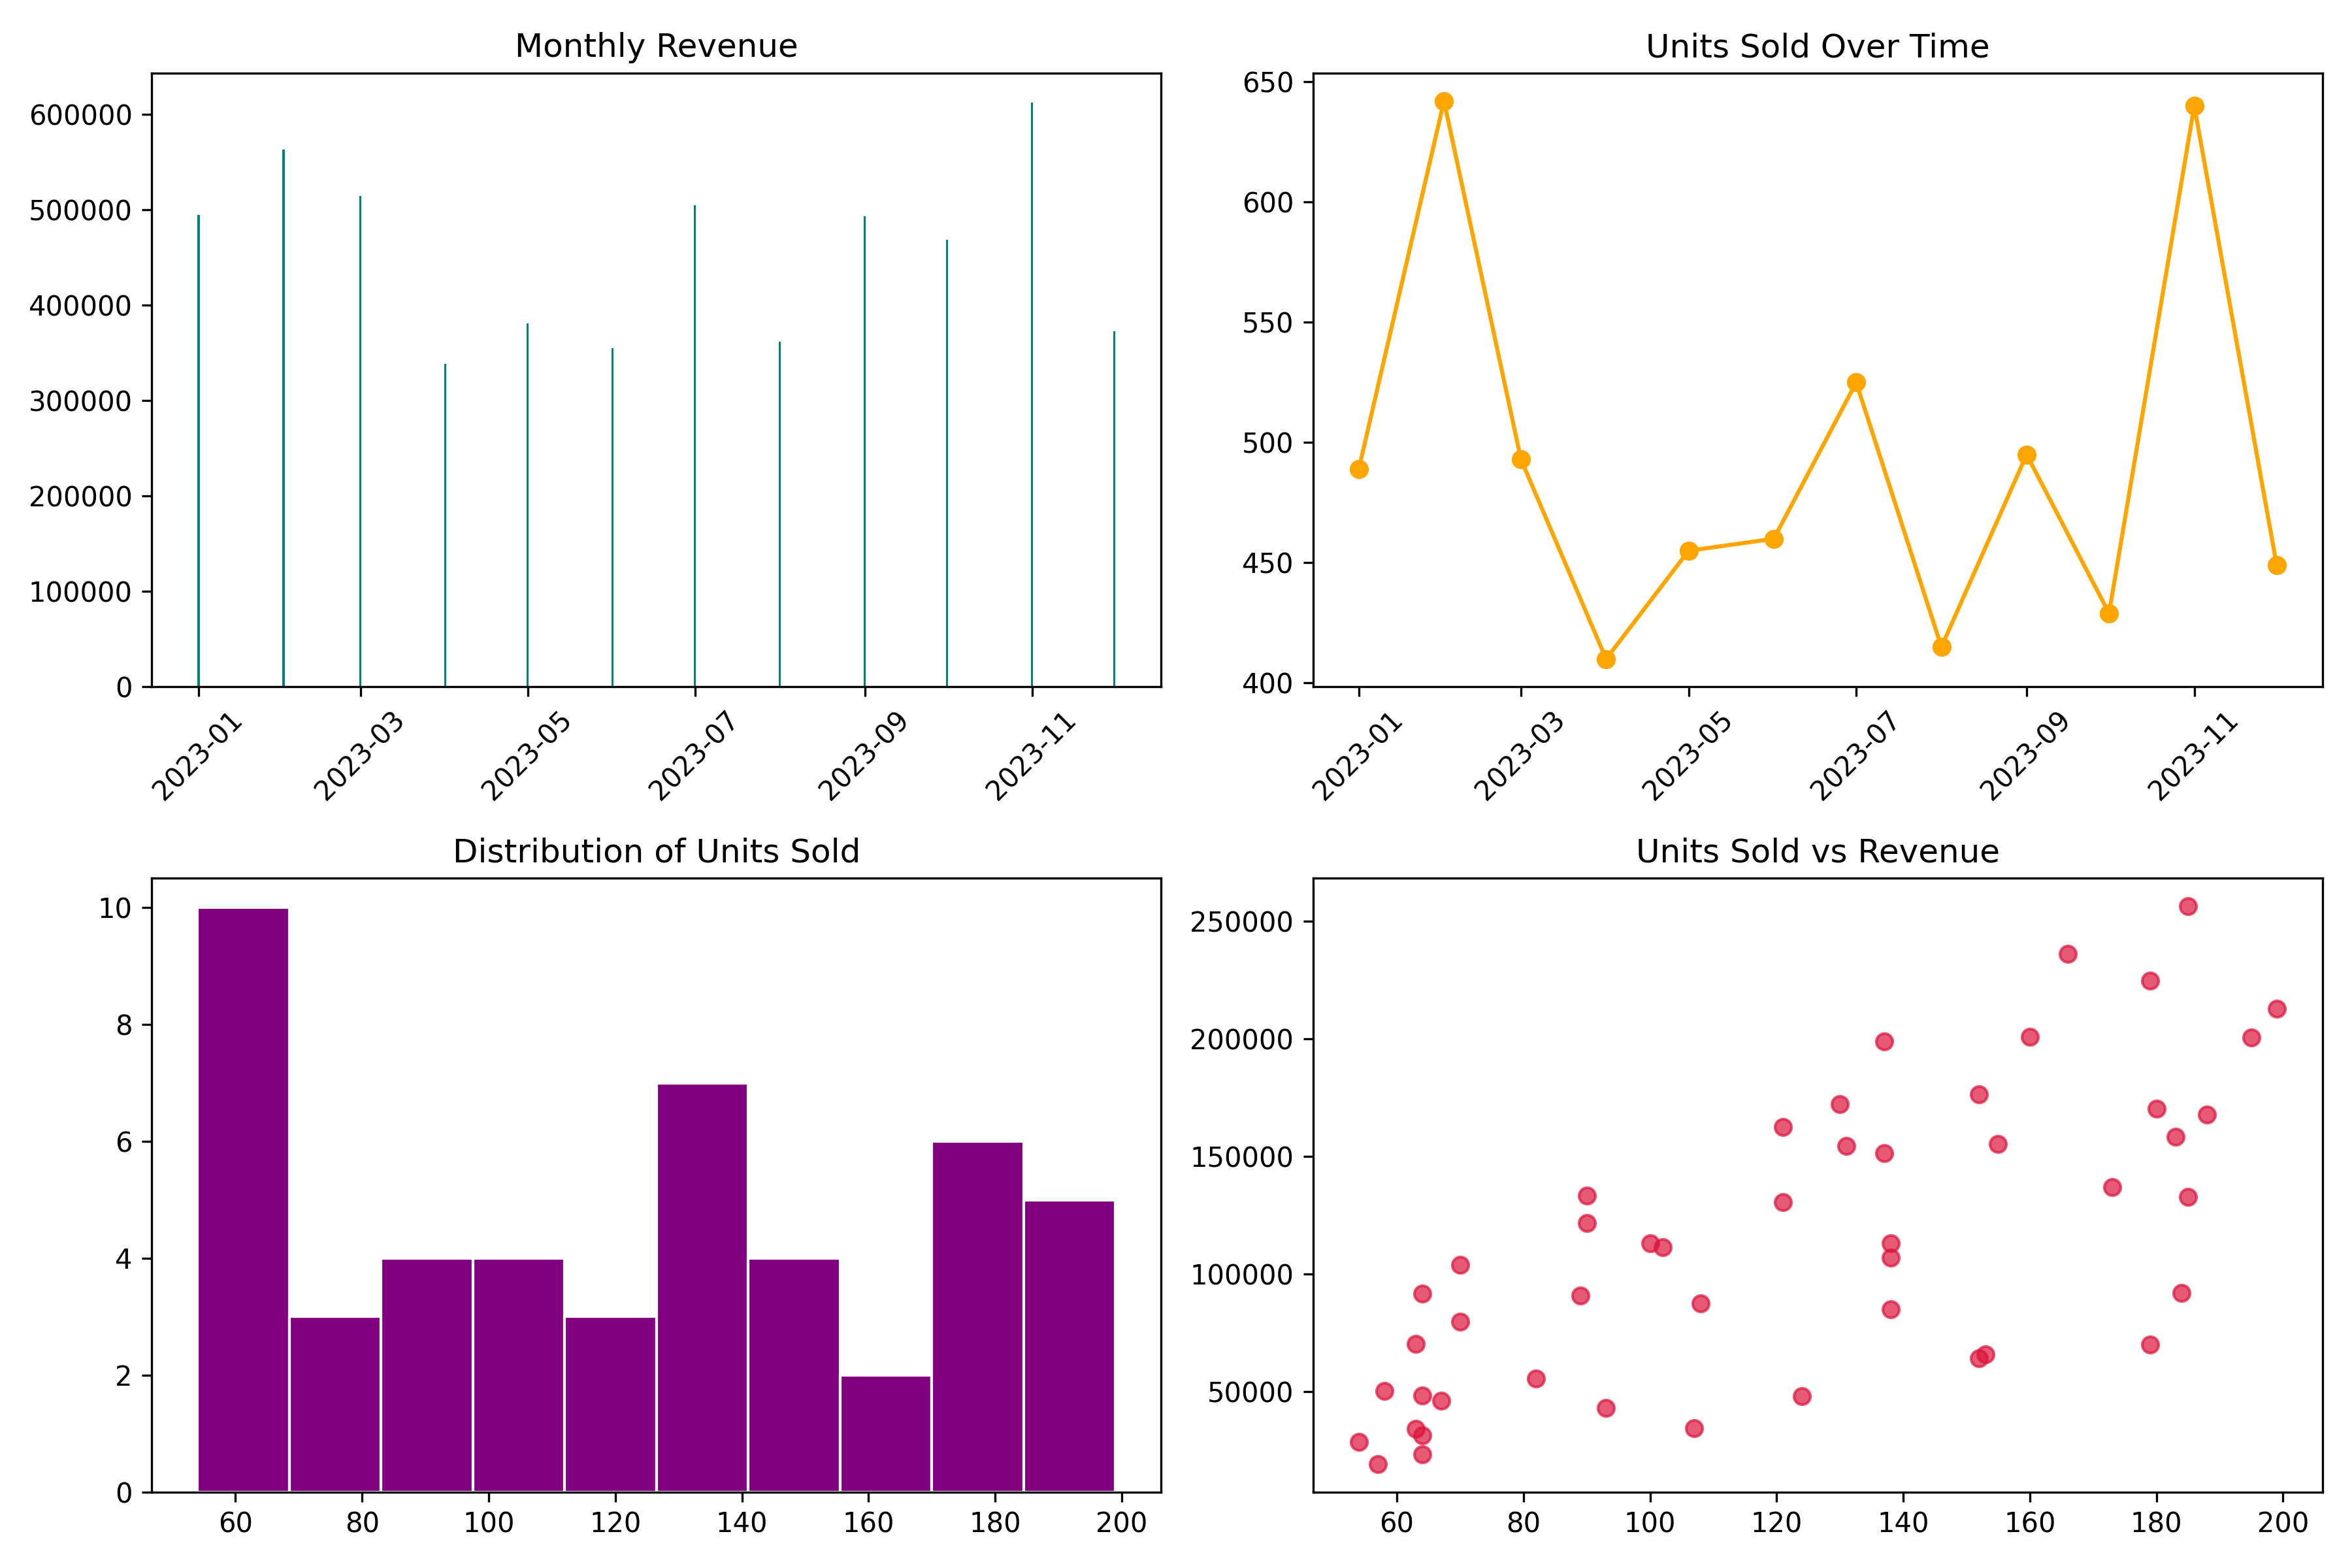Click the 2023-01 label under Monthly Revenue
Viewport: 2352px width, 1568px height.
(x=197, y=757)
